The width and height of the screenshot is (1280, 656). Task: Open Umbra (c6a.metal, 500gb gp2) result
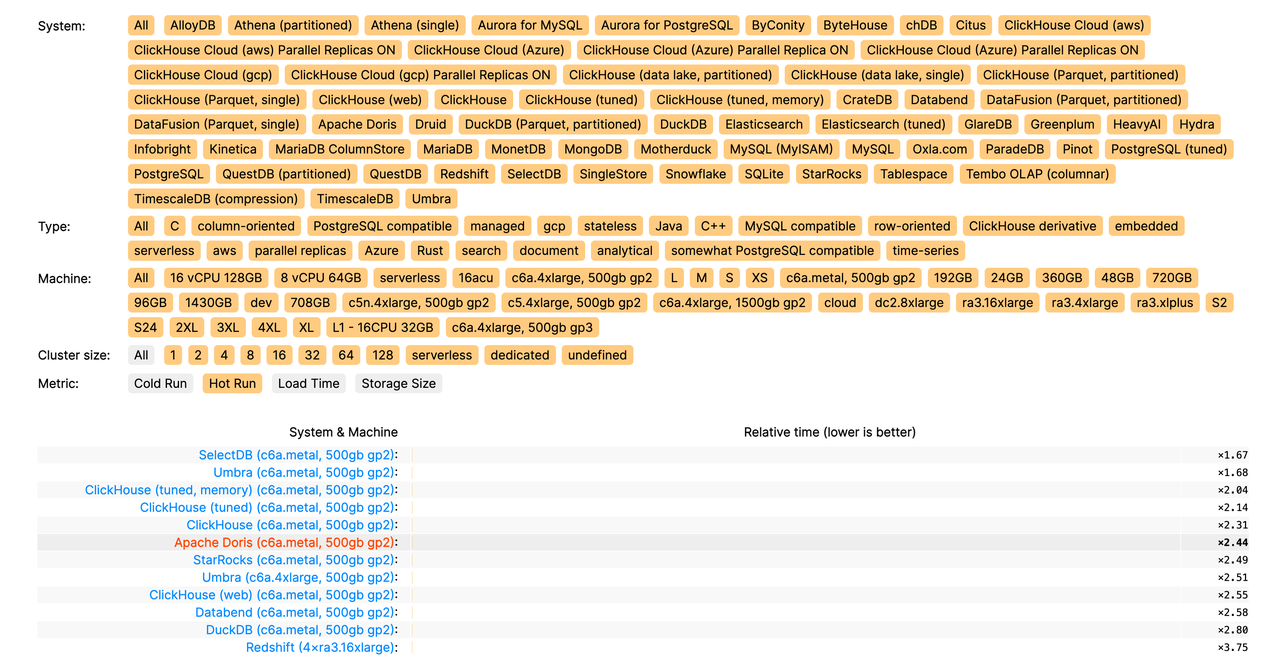(304, 472)
